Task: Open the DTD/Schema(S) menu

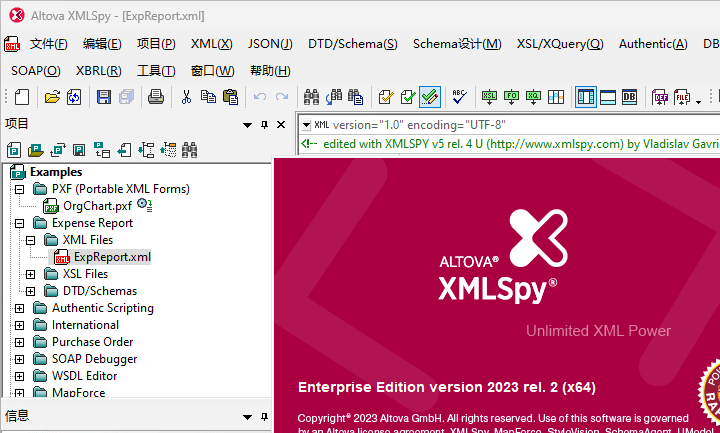Action: click(353, 44)
